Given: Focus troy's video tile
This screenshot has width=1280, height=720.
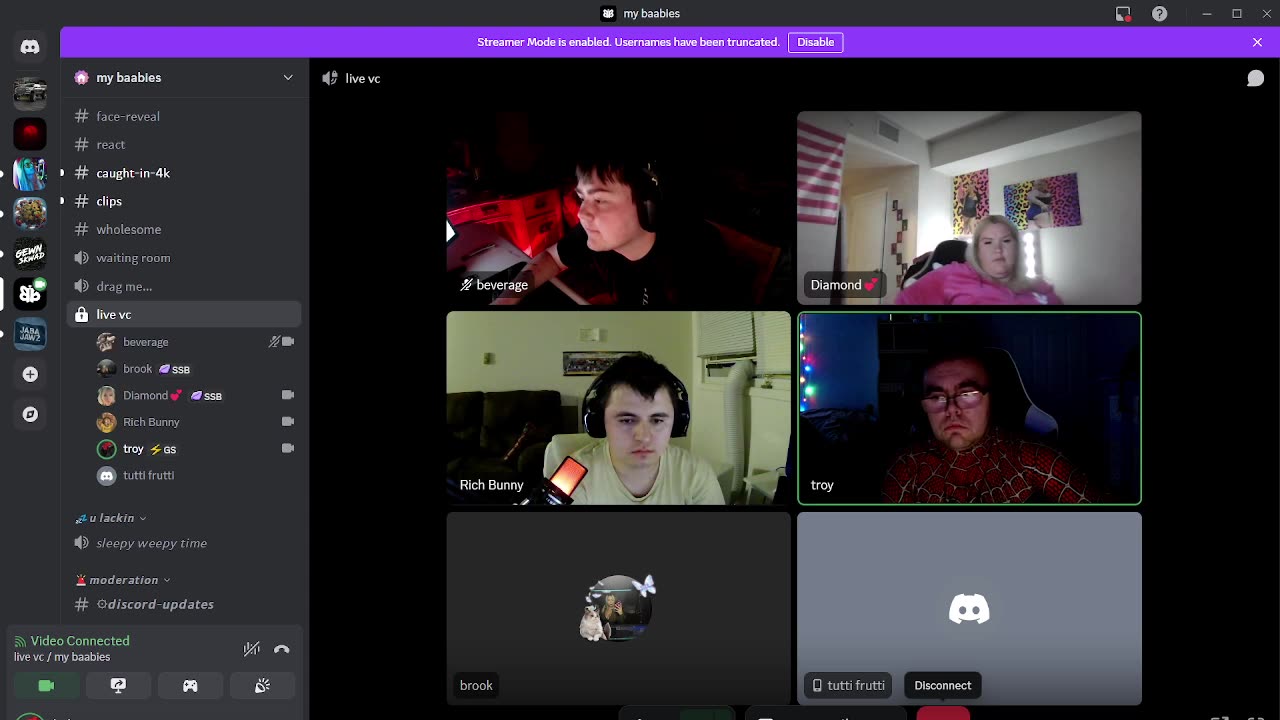Looking at the screenshot, I should [969, 408].
